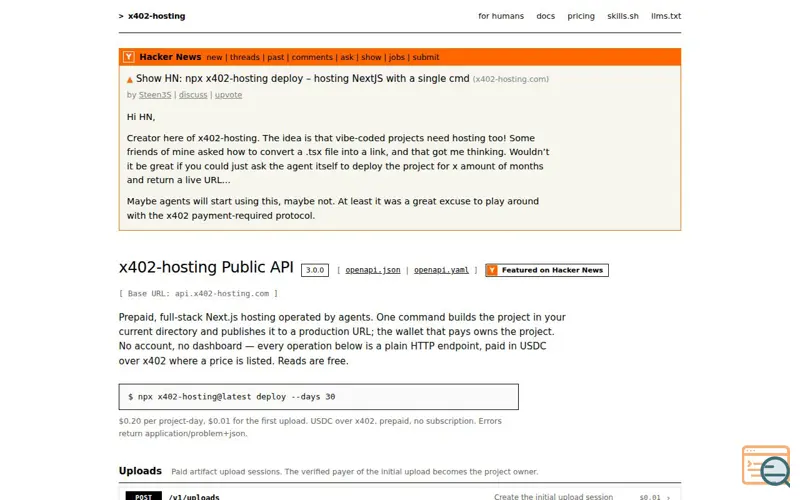Select 'new' in Hacker News bar
The width and height of the screenshot is (800, 500).
tap(214, 57)
